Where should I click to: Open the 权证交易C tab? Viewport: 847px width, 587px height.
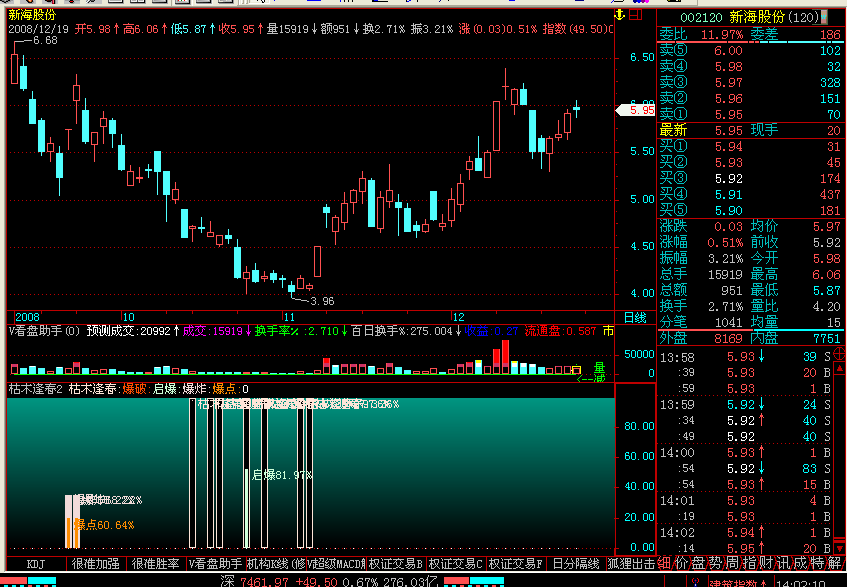point(456,564)
